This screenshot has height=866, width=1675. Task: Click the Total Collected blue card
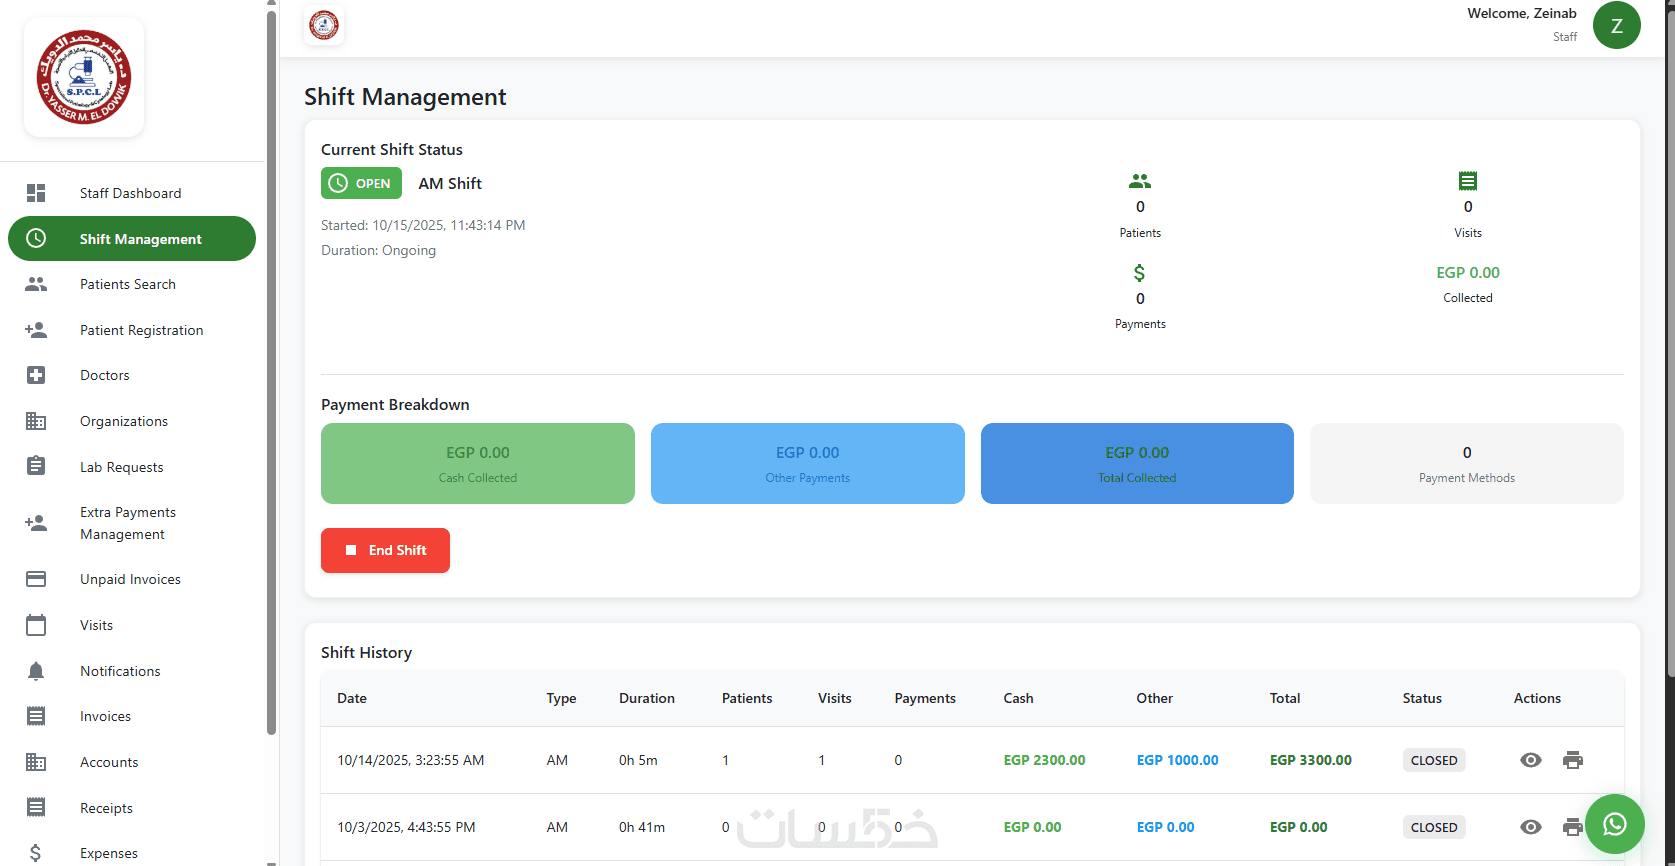(x=1137, y=463)
